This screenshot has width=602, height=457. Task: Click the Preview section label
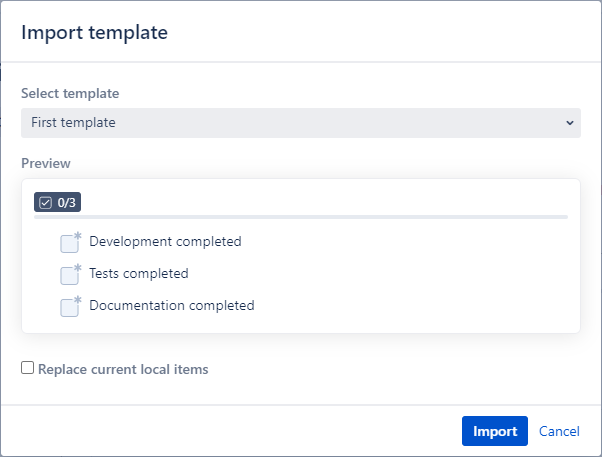(46, 163)
